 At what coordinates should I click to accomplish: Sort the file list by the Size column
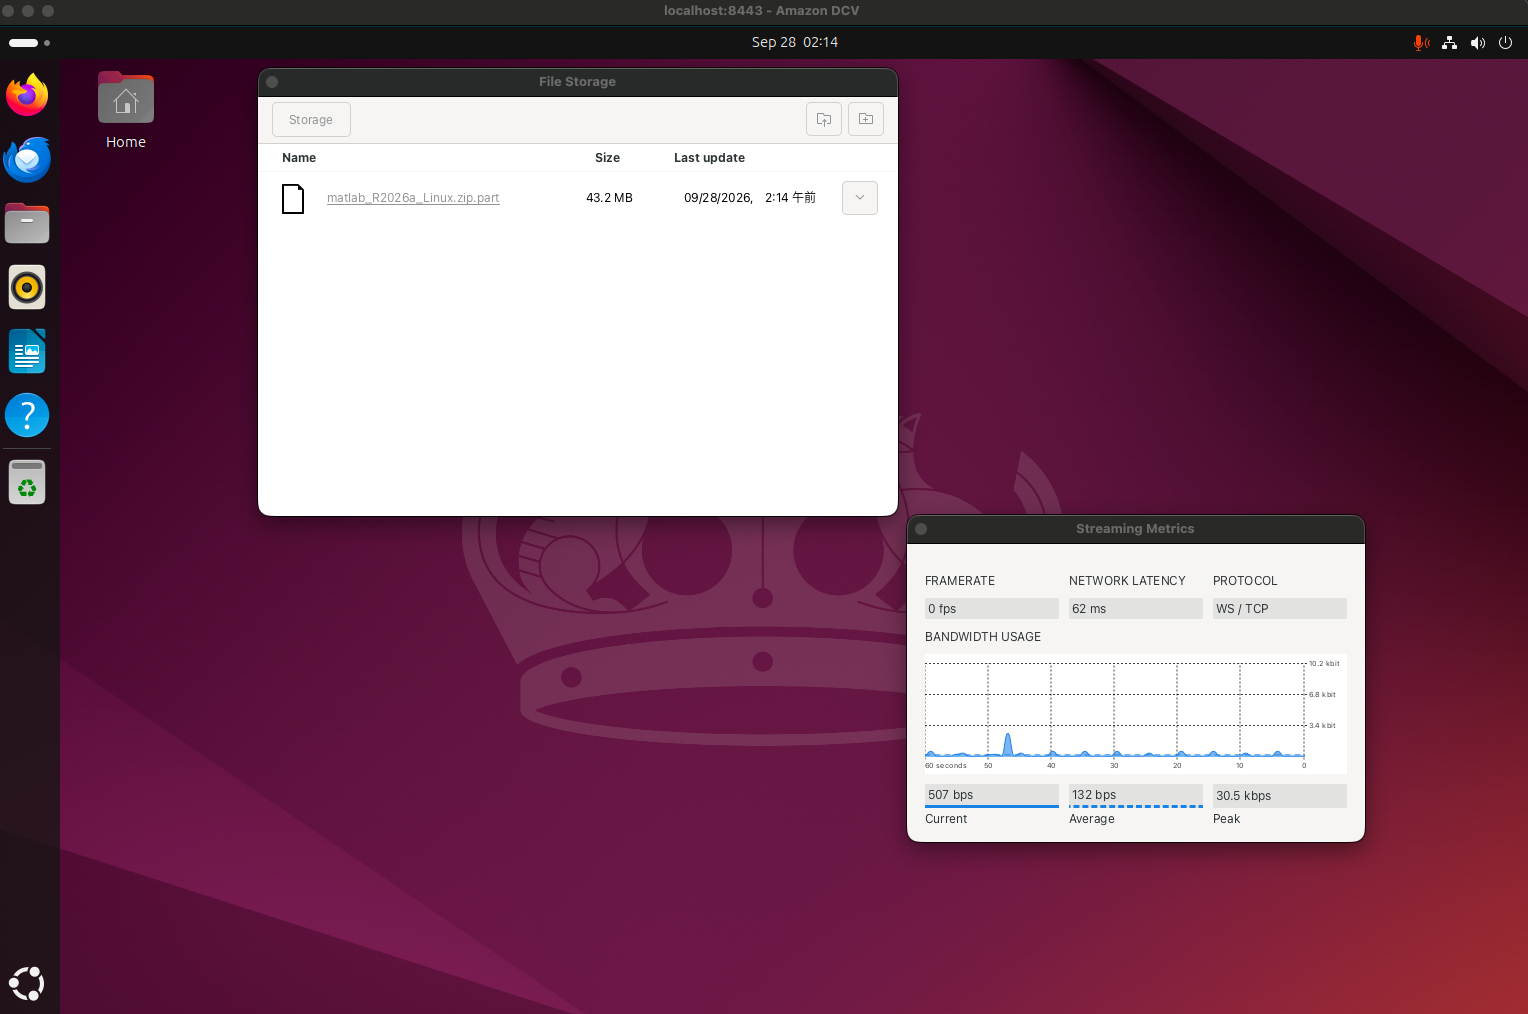[x=607, y=158]
